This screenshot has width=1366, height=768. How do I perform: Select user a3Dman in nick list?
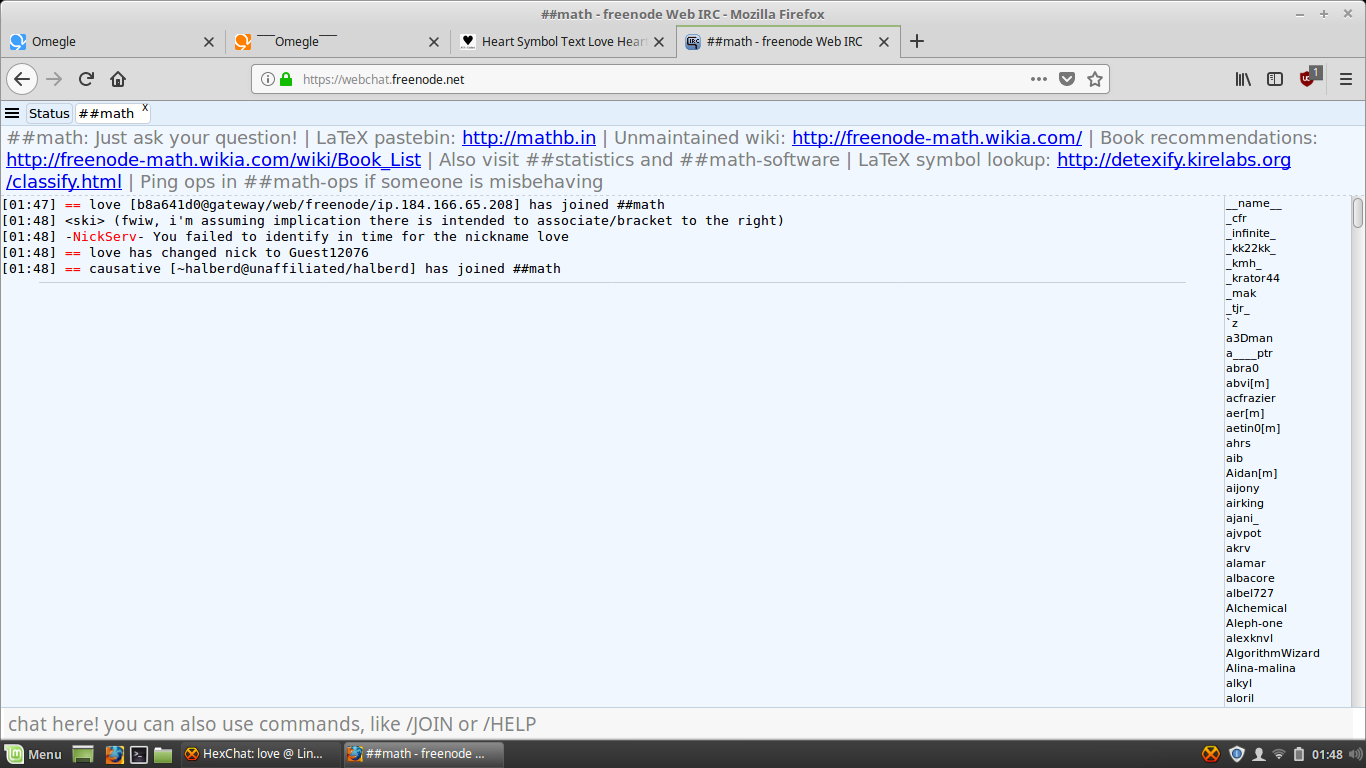pyautogui.click(x=1249, y=338)
